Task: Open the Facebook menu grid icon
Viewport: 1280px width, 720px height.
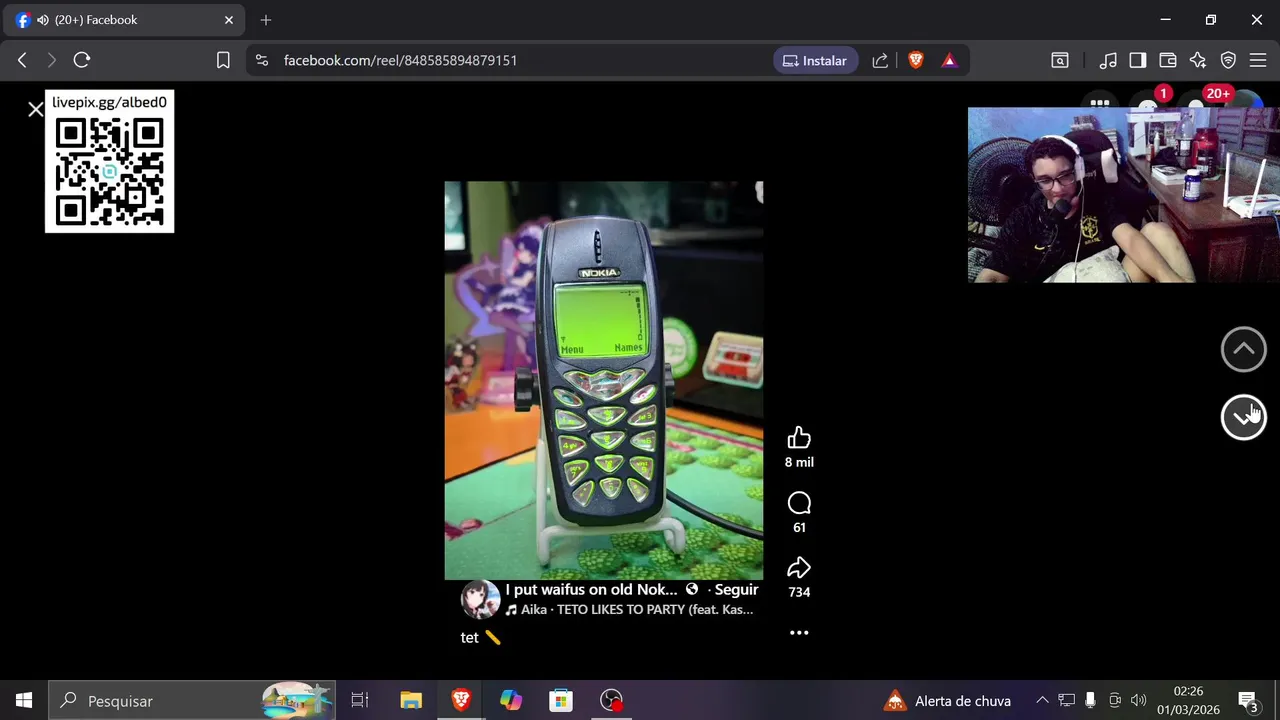Action: 1100,102
